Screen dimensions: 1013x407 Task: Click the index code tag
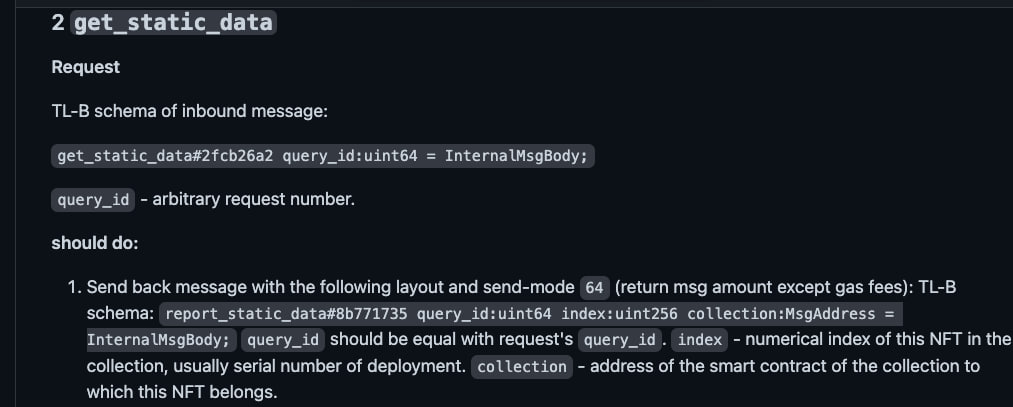(x=700, y=340)
